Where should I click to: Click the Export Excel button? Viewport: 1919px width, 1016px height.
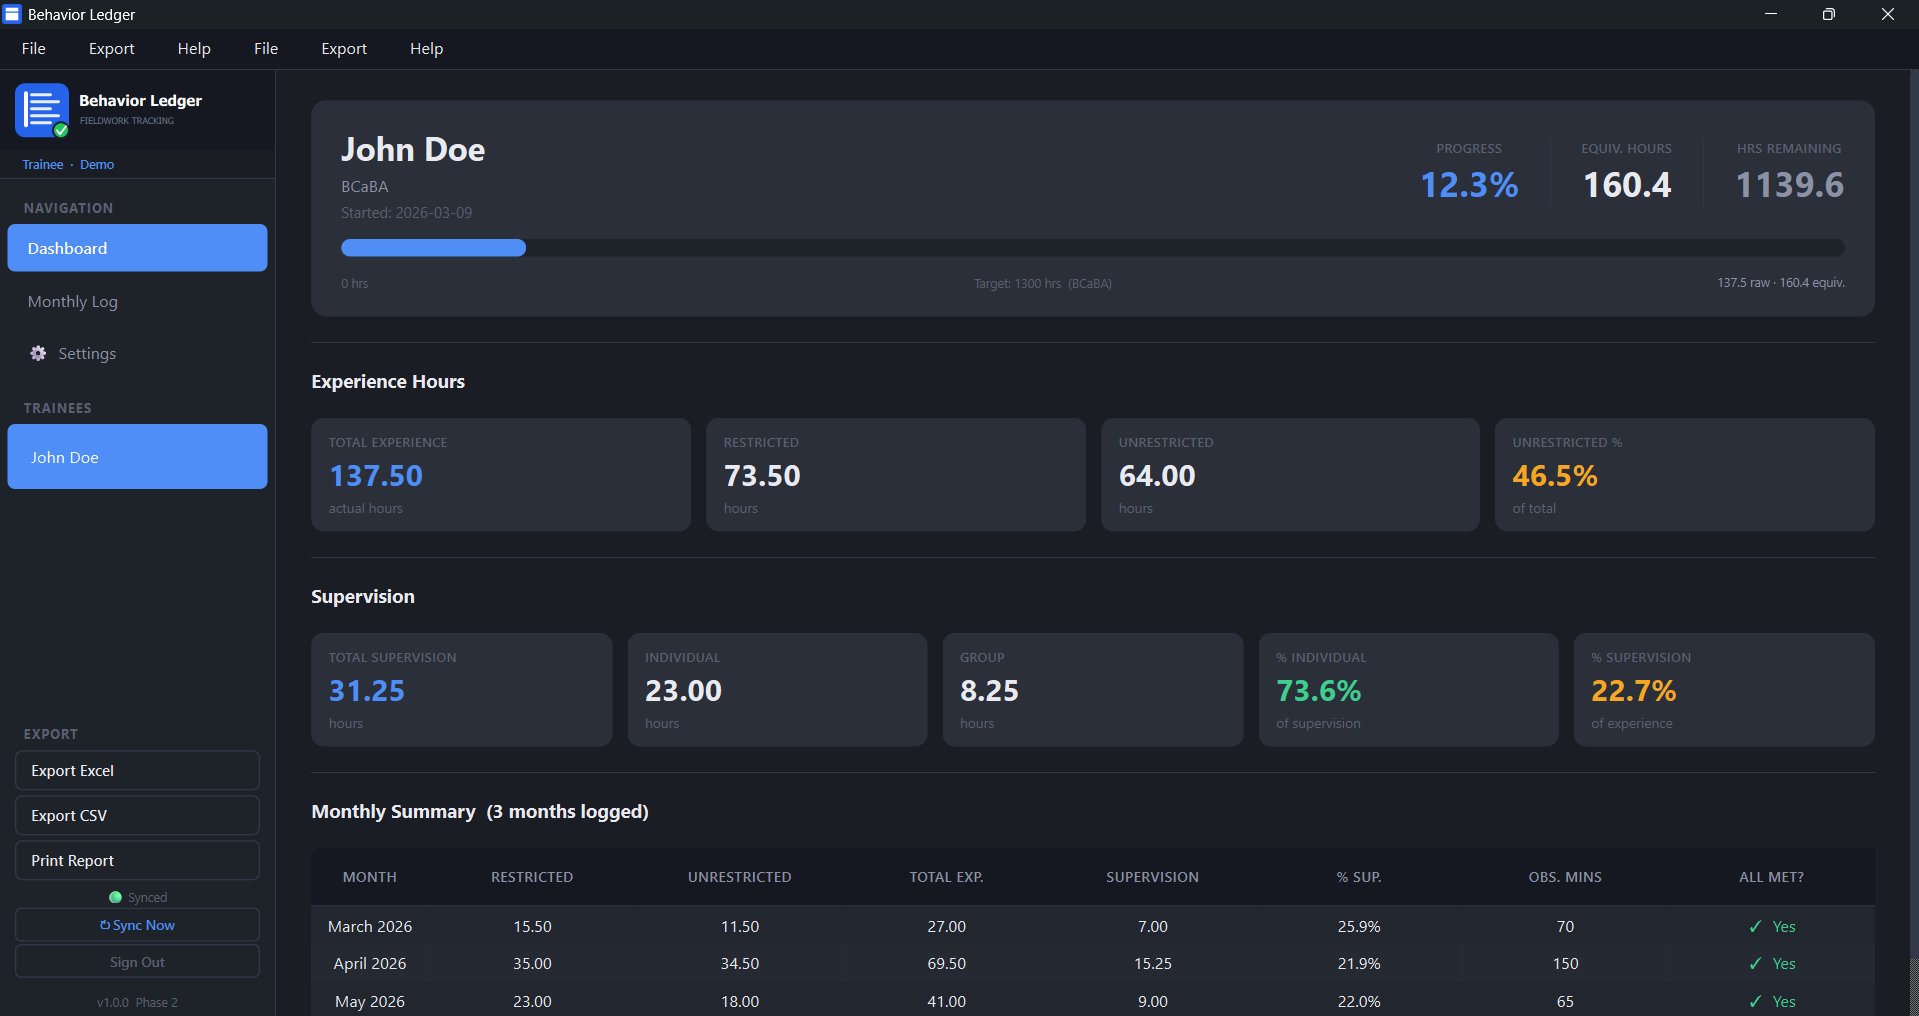tap(136, 770)
